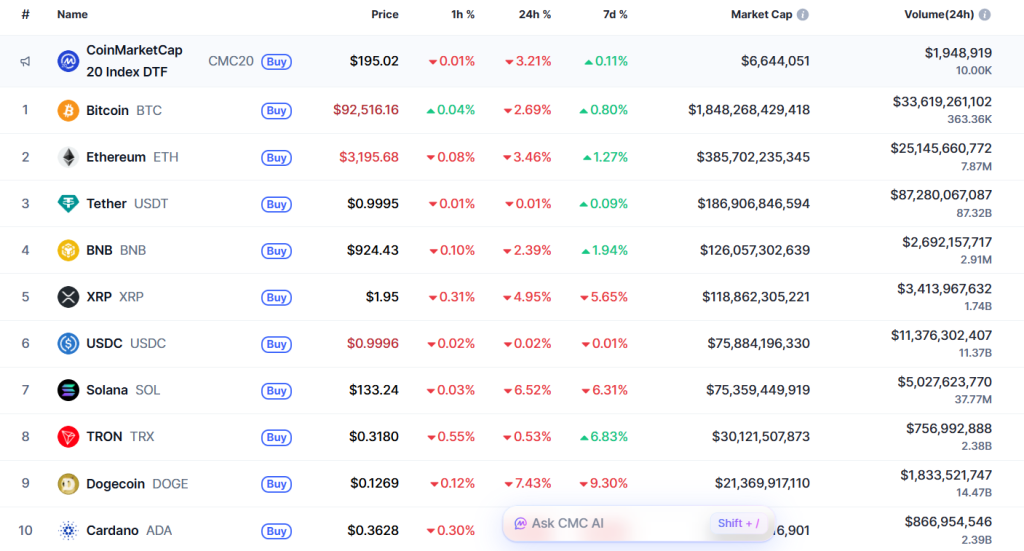Click the TRON logo icon
This screenshot has width=1024, height=551.
[68, 437]
